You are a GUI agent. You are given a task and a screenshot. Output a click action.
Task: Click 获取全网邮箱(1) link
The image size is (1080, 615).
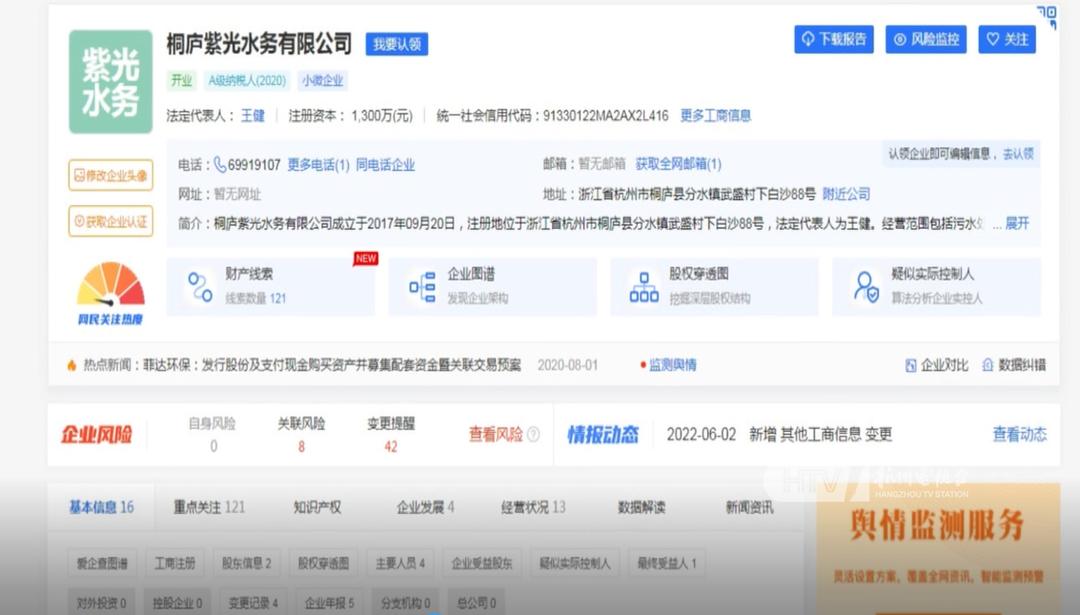pyautogui.click(x=678, y=164)
